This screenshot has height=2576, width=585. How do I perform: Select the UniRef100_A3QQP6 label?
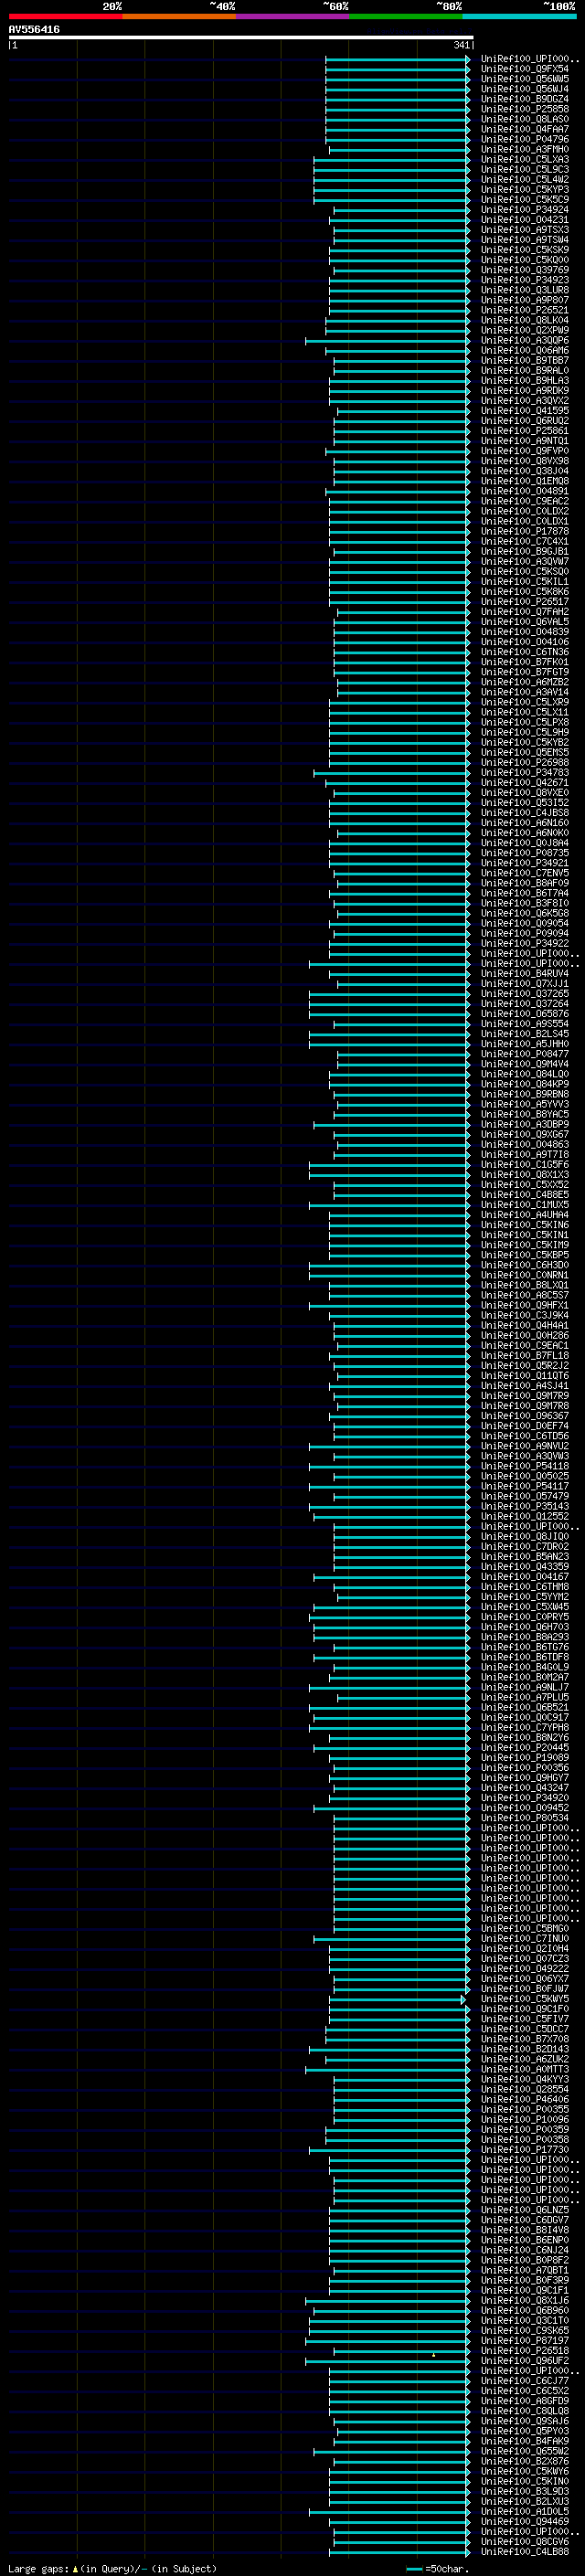(x=525, y=340)
